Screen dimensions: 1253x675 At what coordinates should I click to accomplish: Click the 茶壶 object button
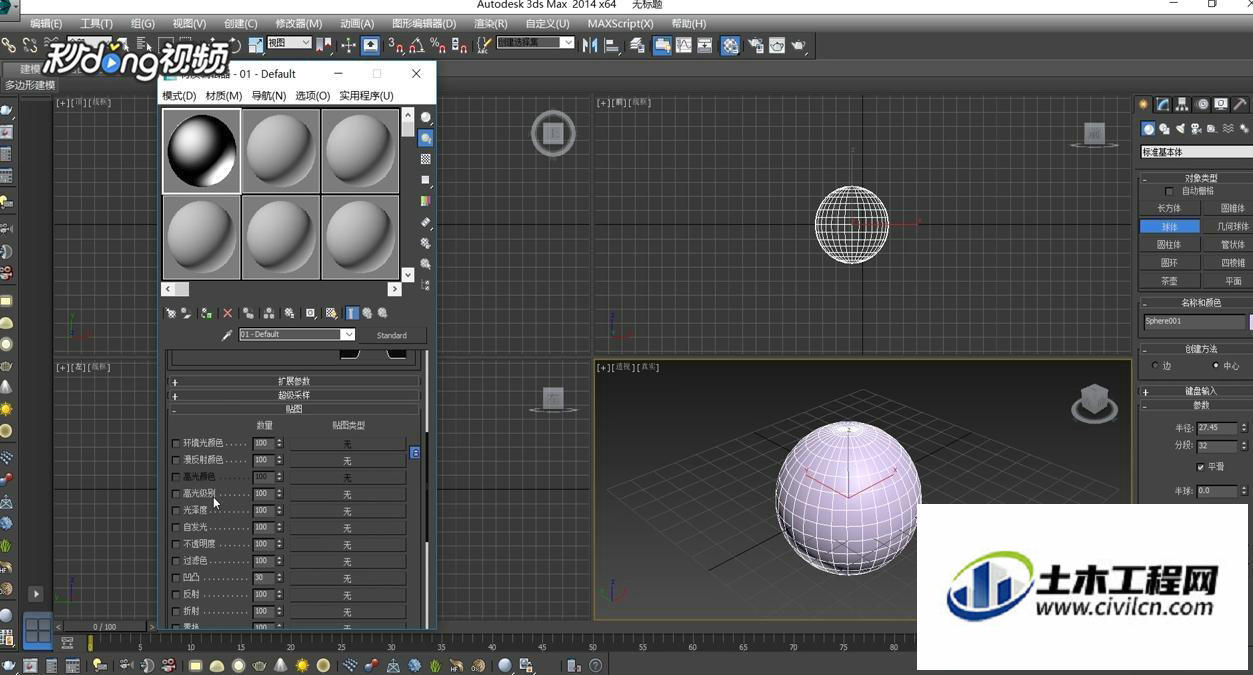[x=1169, y=281]
